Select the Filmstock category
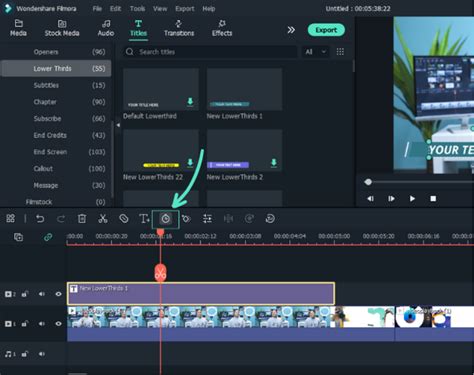 tap(57, 202)
